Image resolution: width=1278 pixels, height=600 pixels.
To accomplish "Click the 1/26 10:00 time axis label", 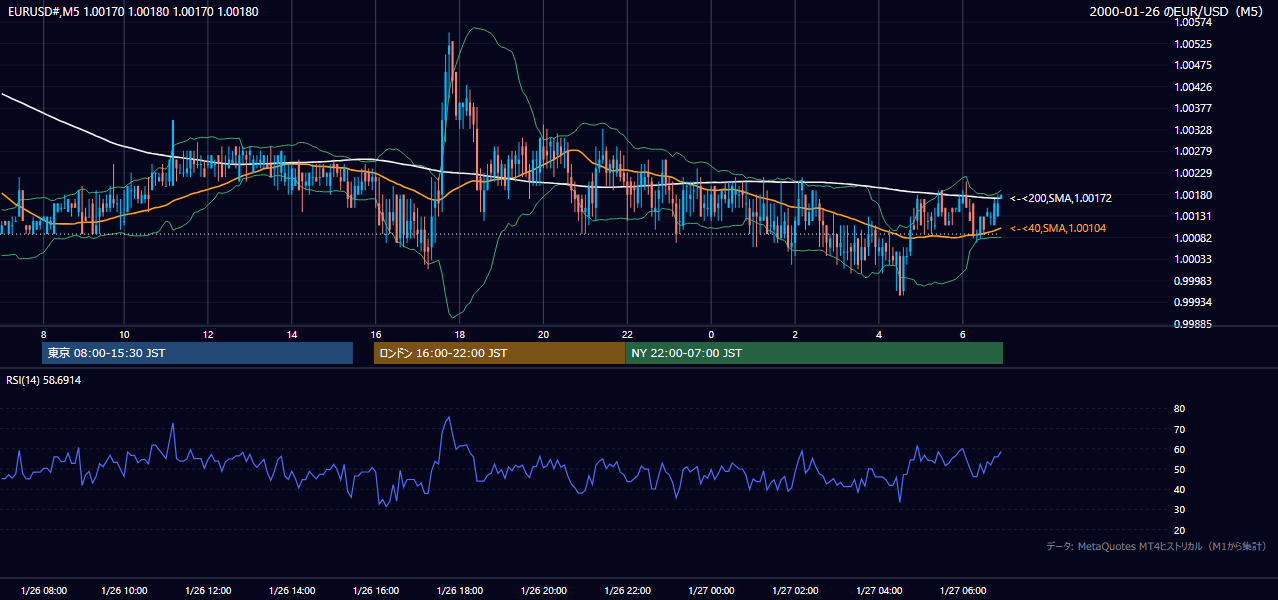I will [125, 591].
